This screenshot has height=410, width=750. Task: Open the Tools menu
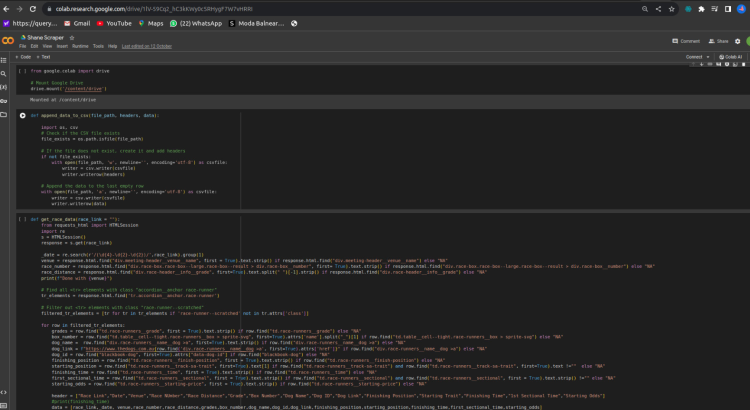point(98,46)
